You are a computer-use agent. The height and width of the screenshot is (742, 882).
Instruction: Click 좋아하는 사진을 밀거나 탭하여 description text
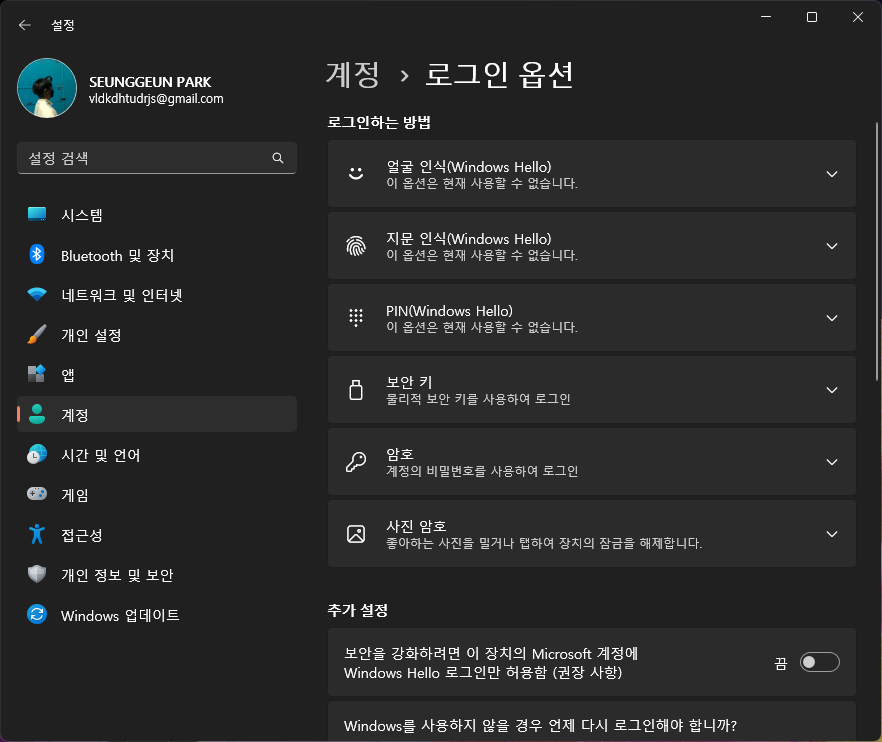click(x=544, y=543)
